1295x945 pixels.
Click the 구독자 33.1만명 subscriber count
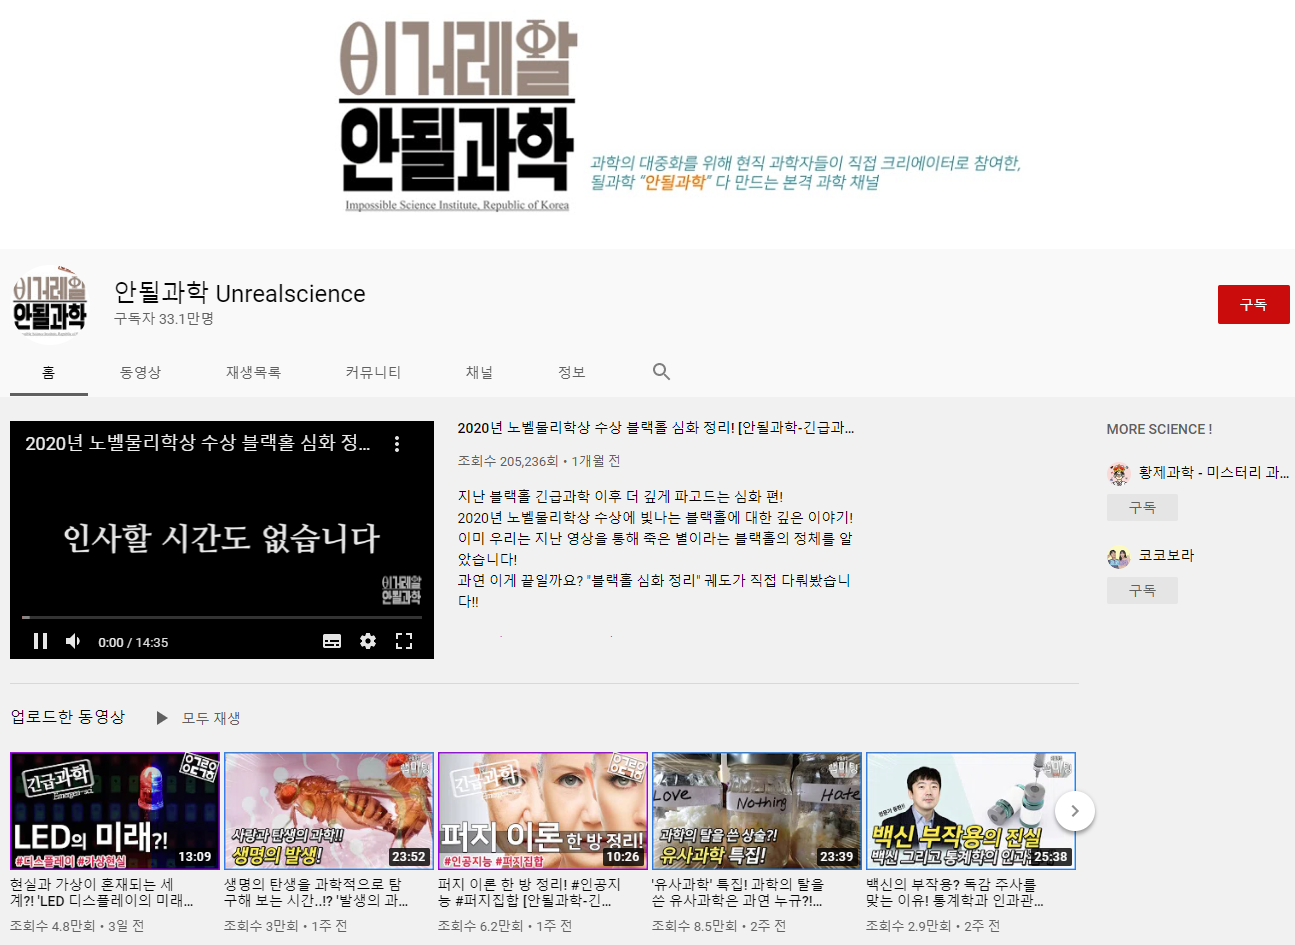164,319
